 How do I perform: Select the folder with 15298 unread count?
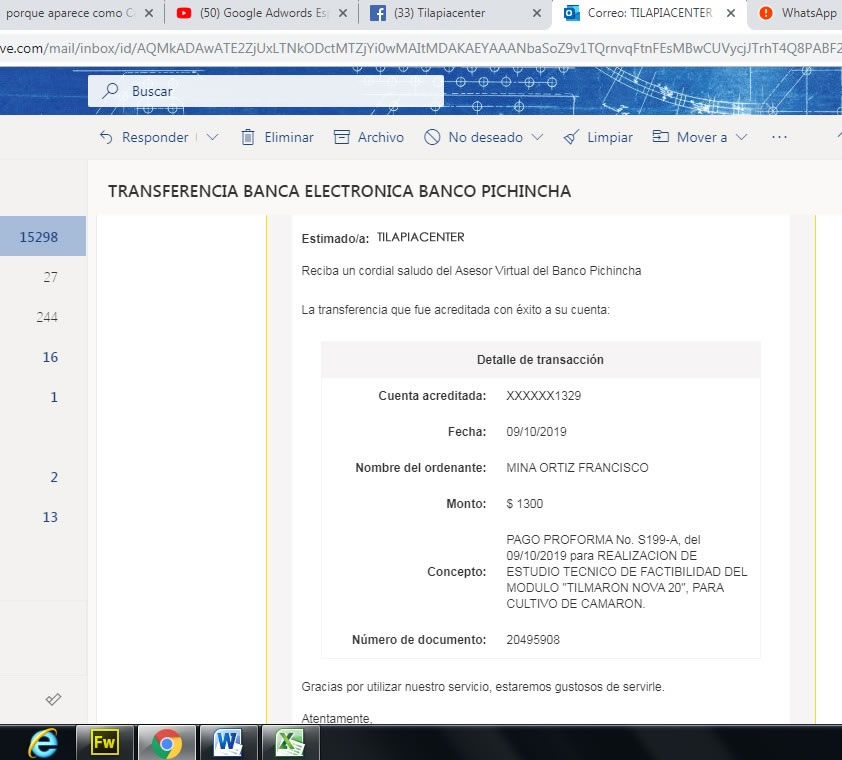click(43, 236)
